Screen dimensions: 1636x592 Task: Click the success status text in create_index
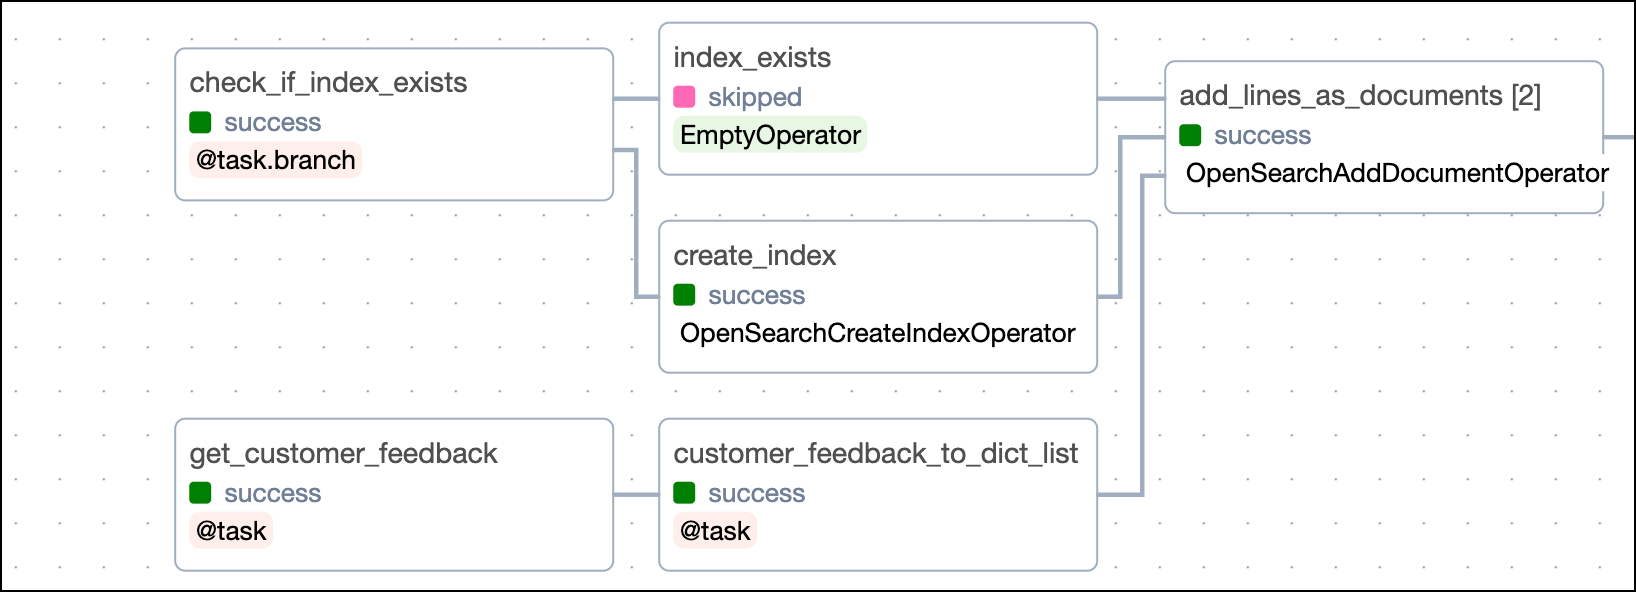coord(756,295)
